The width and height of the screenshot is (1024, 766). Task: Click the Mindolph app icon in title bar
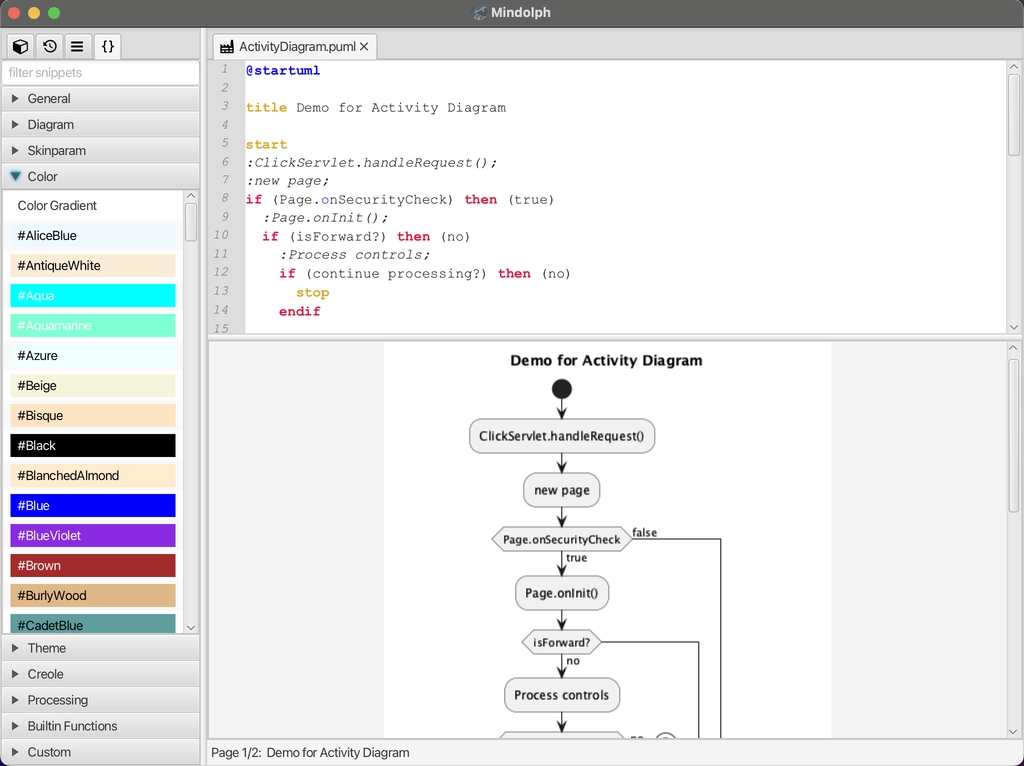coord(480,13)
